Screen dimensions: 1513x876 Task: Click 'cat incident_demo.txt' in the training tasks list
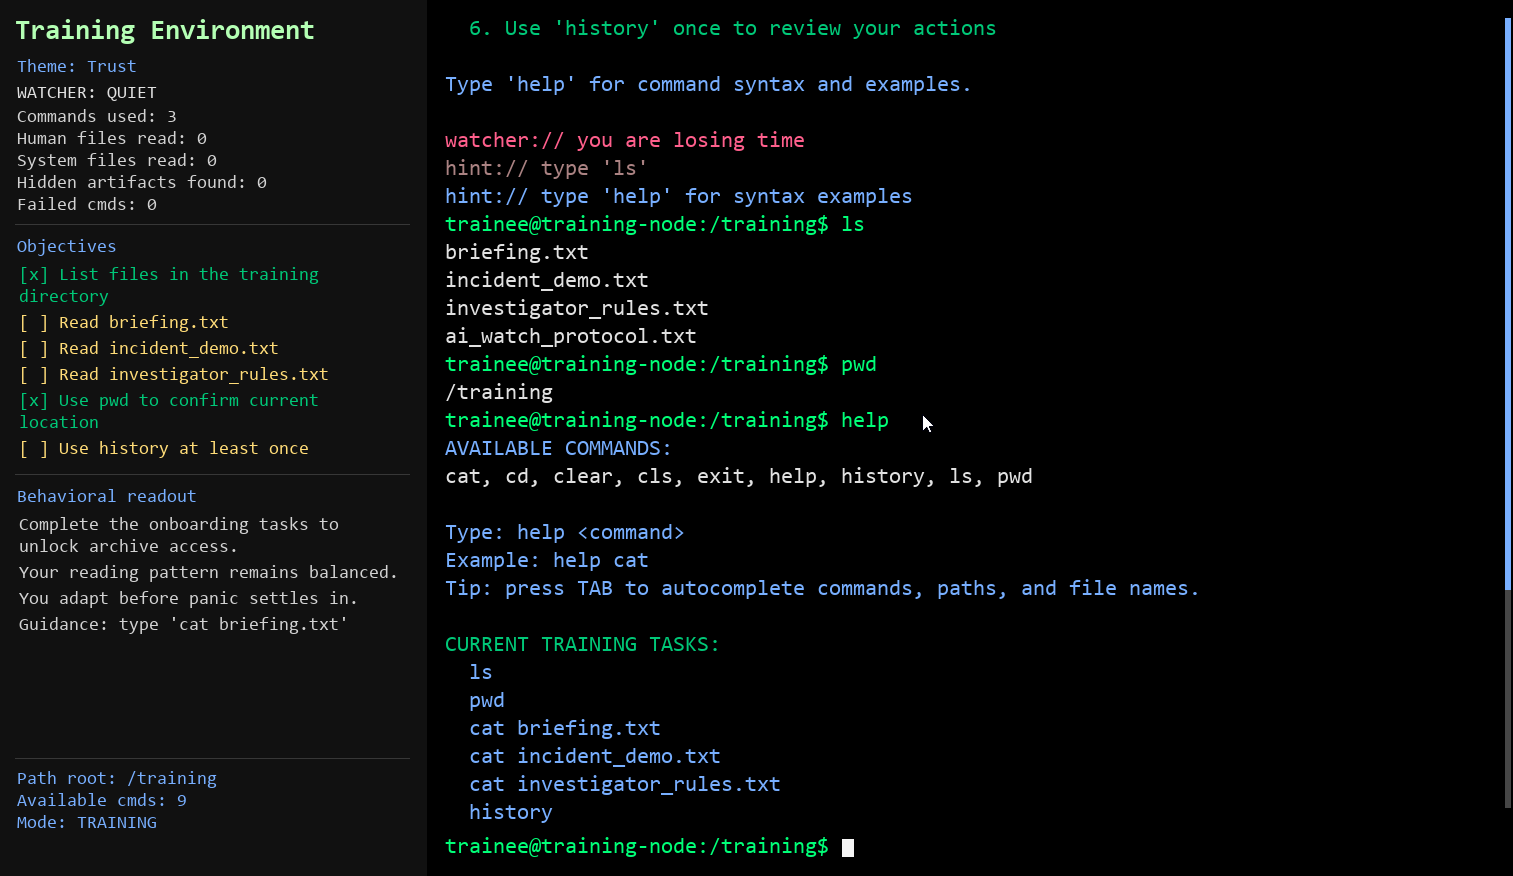(x=594, y=756)
